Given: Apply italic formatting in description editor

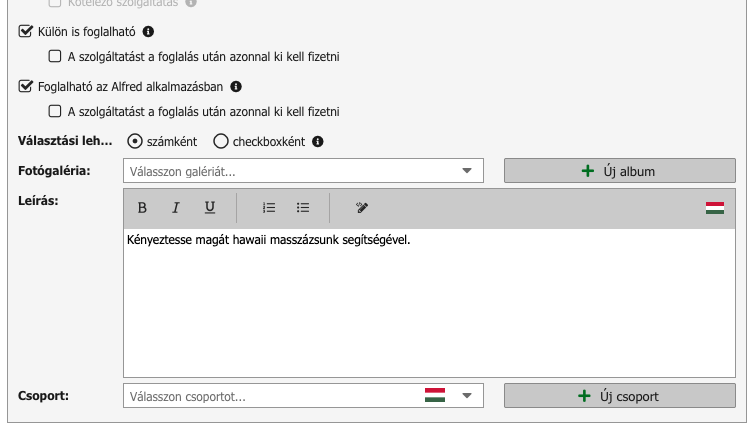Looking at the screenshot, I should point(176,208).
